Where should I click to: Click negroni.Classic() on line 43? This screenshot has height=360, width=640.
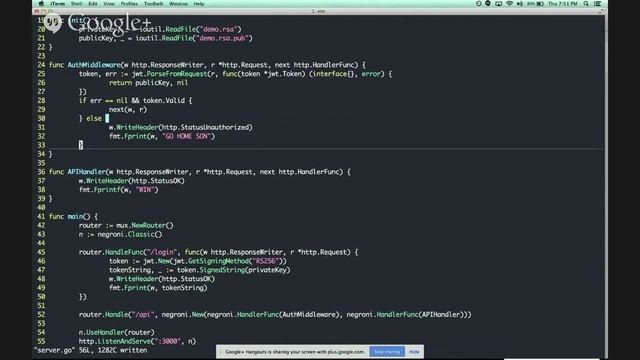tap(130, 235)
